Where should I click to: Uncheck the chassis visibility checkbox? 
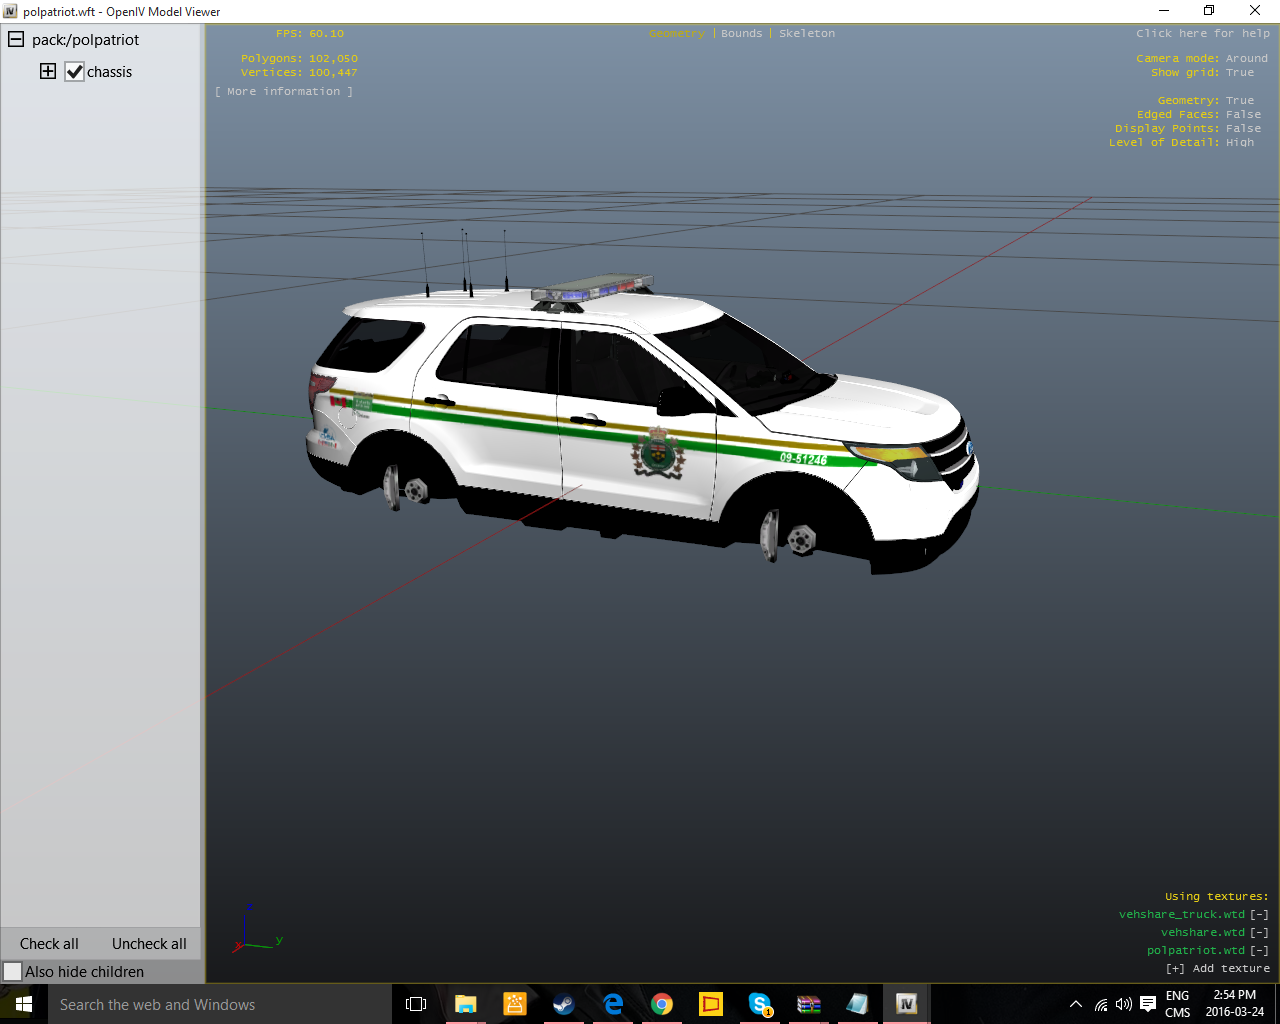[75, 72]
